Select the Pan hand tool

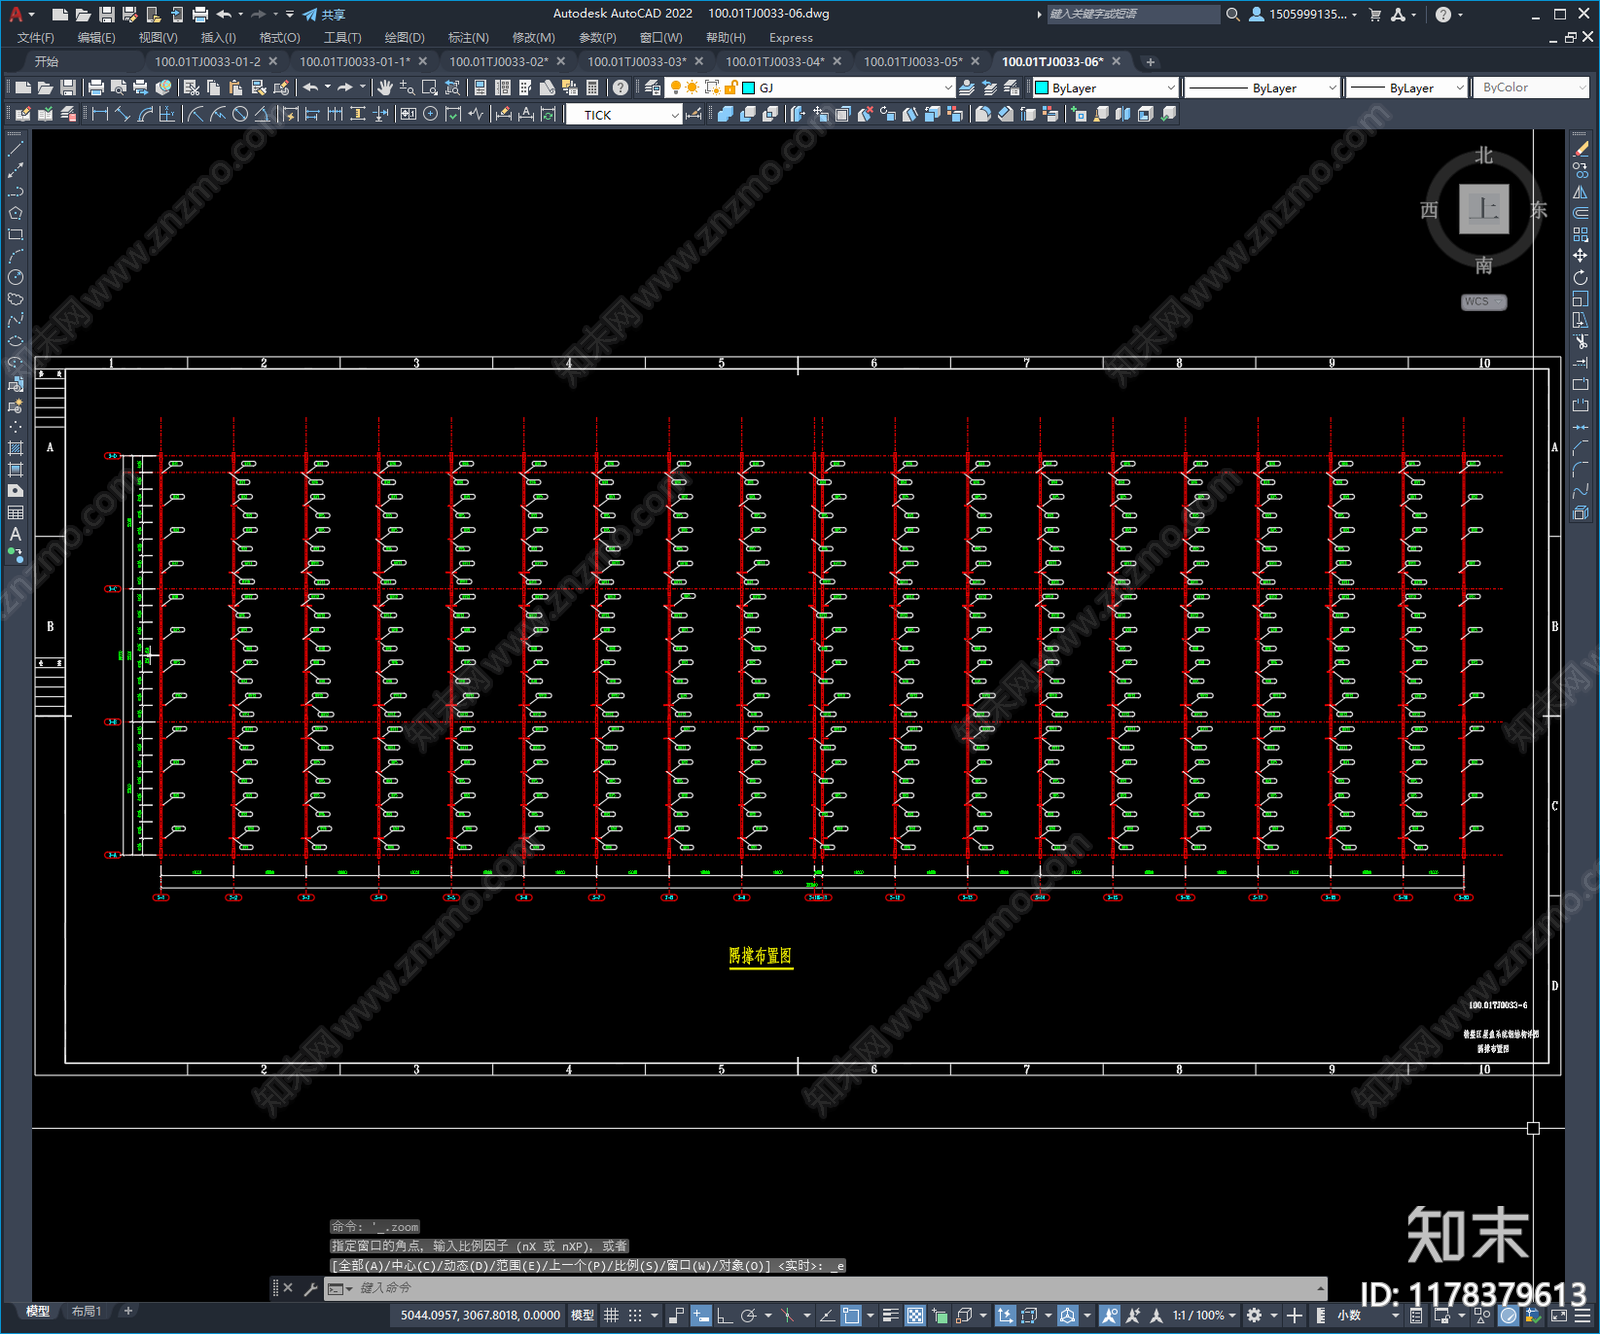384,88
